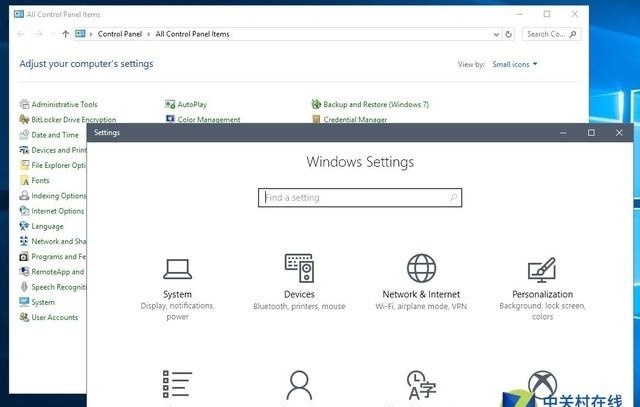Click the AutoPlay icon in Control Panel
Image resolution: width=640 pixels, height=407 pixels.
pos(170,104)
